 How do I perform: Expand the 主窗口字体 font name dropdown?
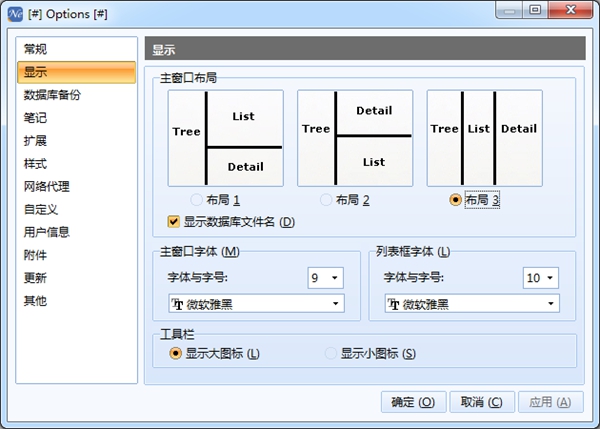point(256,303)
